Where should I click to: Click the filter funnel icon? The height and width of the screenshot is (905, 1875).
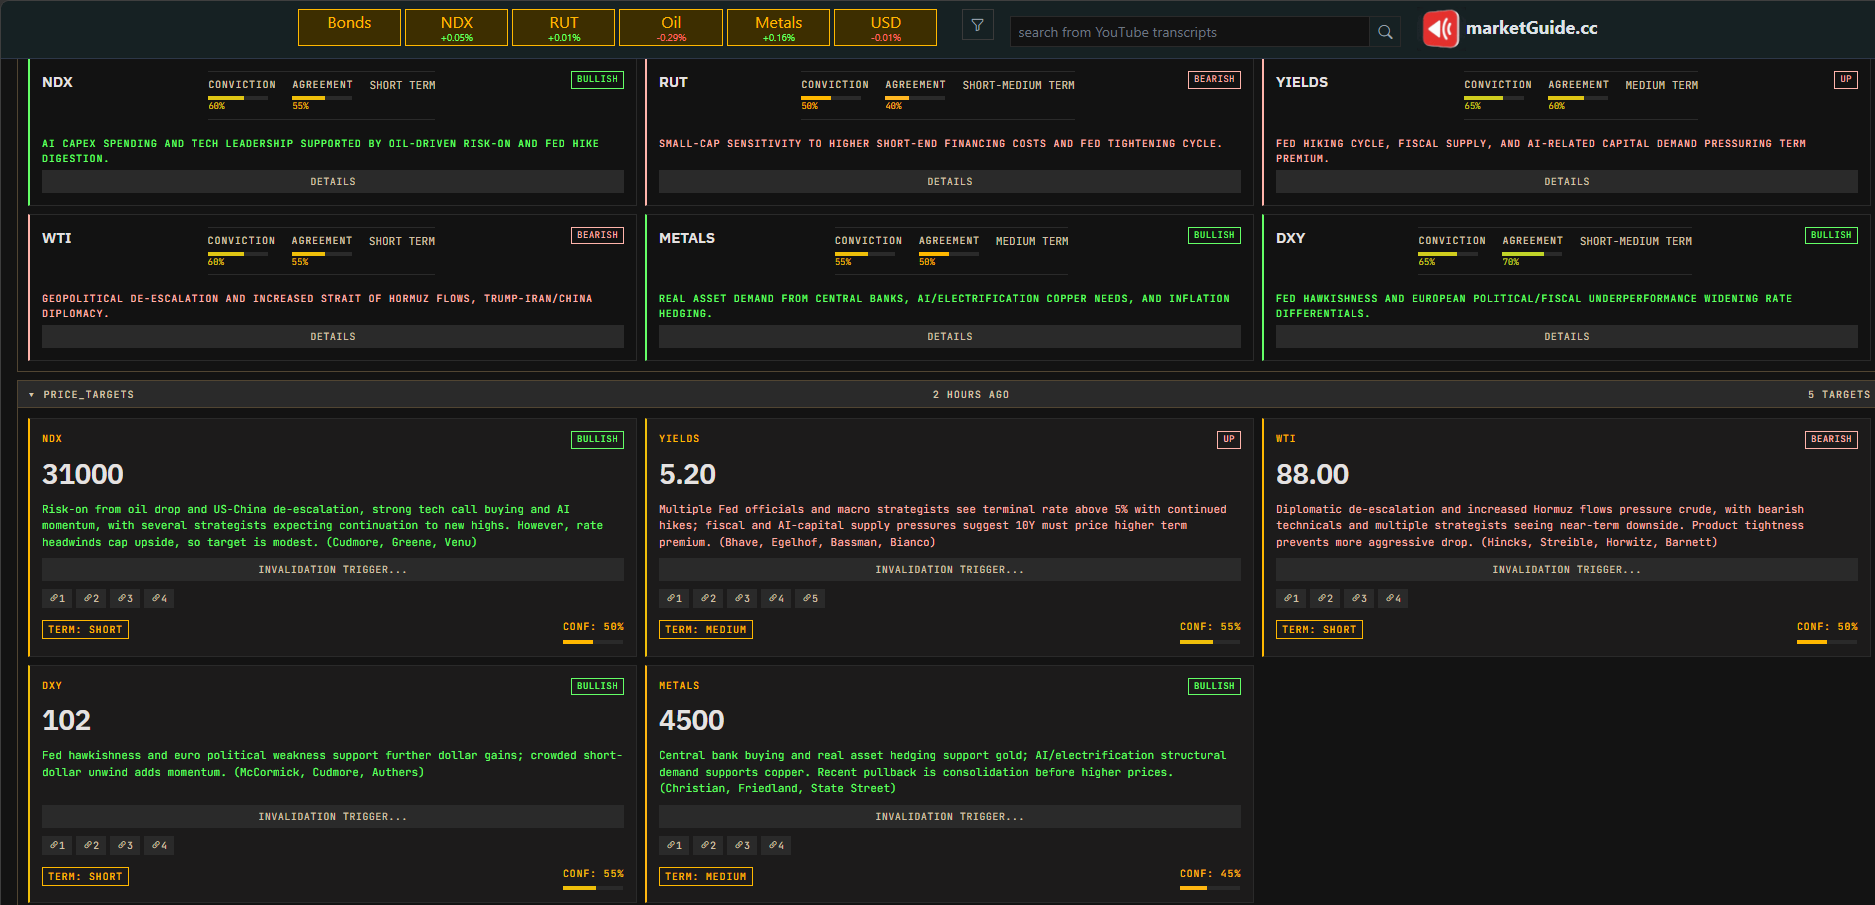click(x=977, y=25)
